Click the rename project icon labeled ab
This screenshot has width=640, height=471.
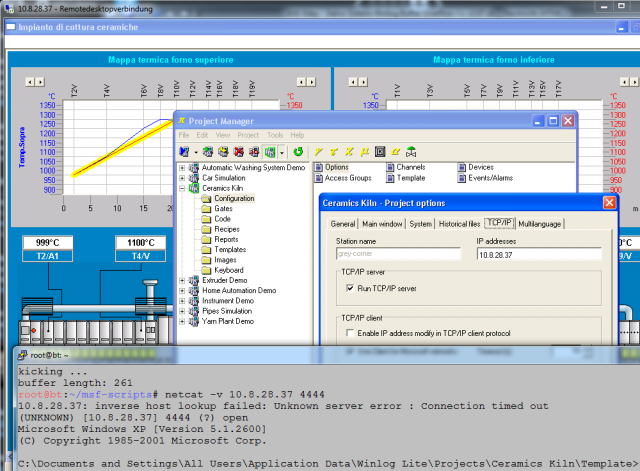[254, 152]
